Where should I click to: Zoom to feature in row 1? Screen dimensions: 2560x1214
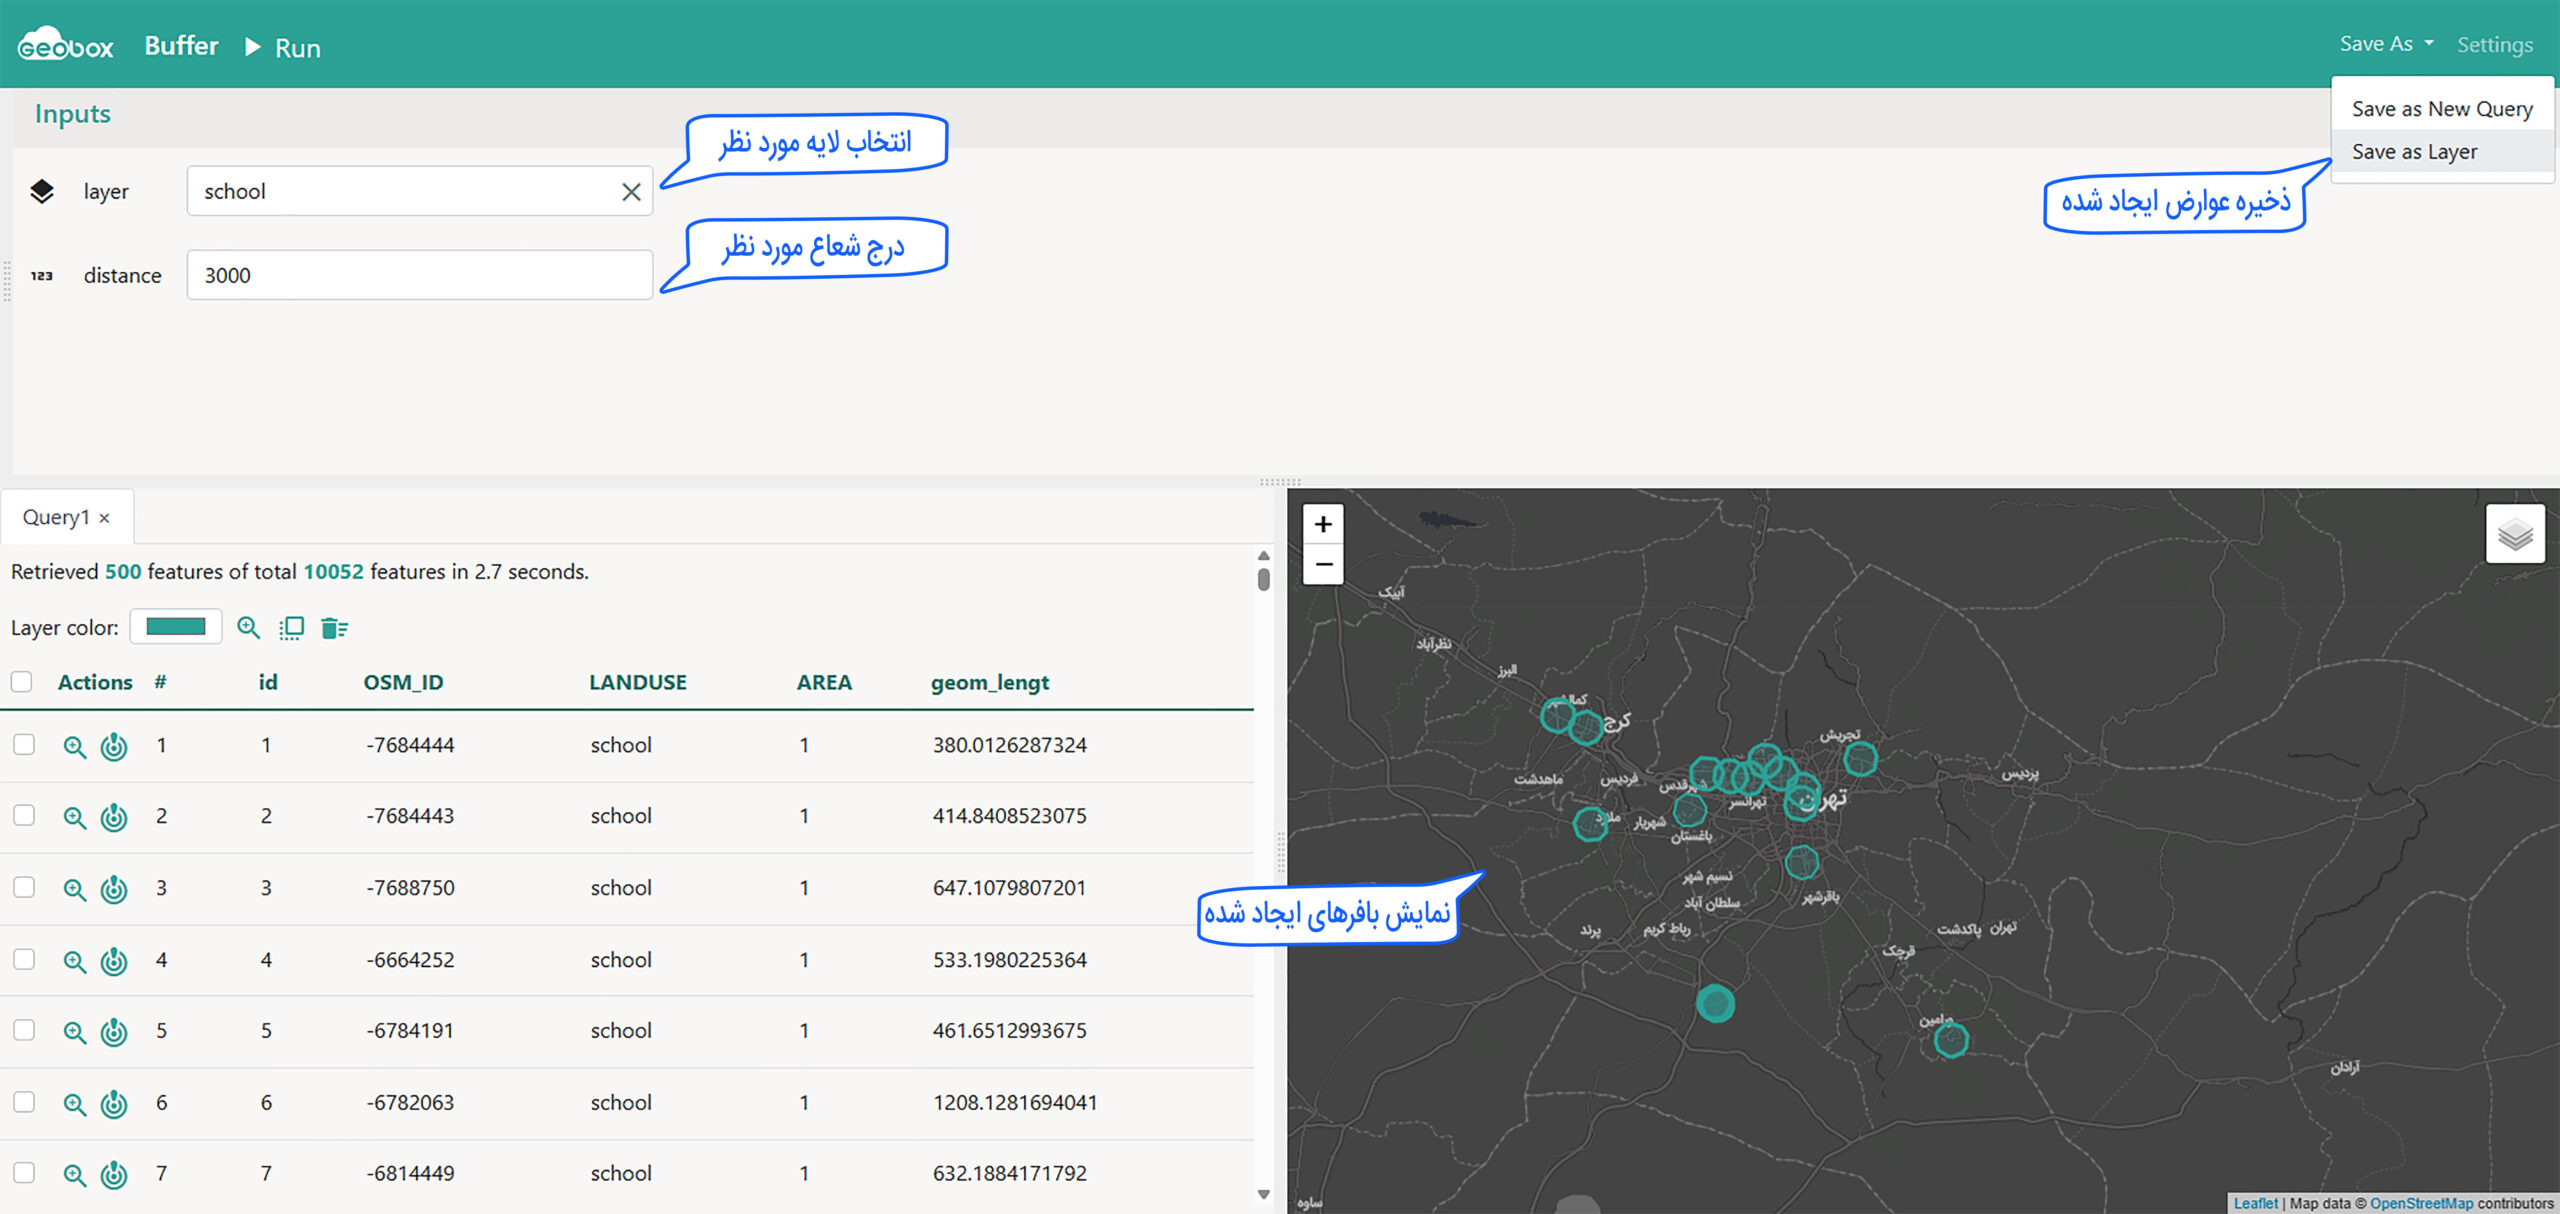(75, 746)
